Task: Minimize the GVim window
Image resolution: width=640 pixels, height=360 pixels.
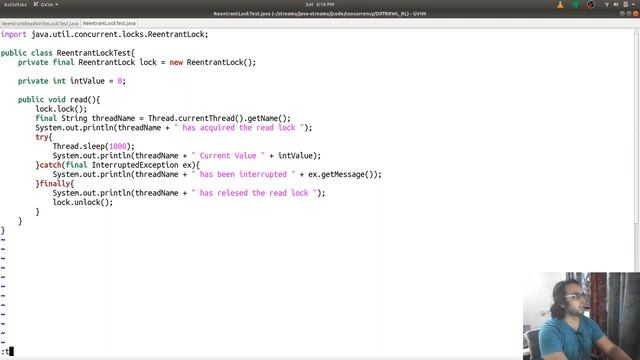Action: [x=622, y=13]
